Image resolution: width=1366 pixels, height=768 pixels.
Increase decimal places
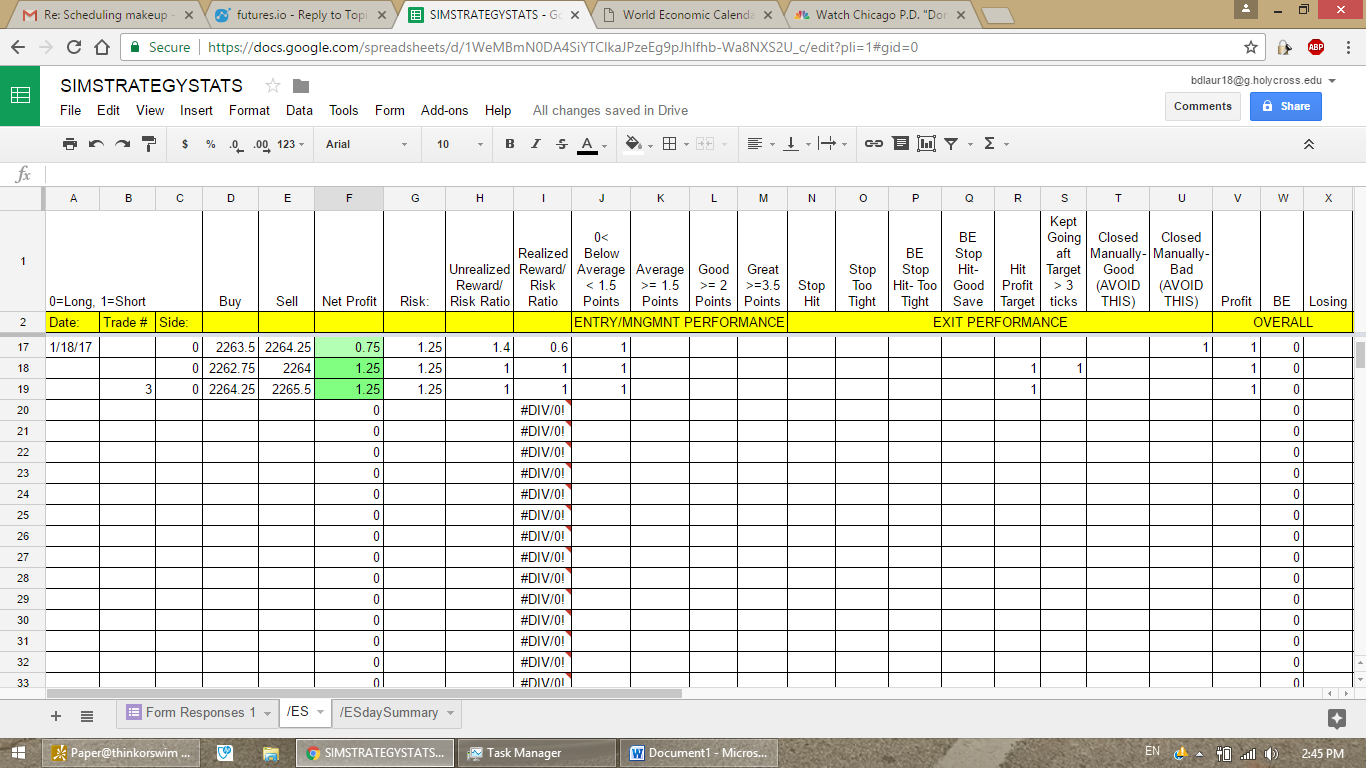click(261, 144)
